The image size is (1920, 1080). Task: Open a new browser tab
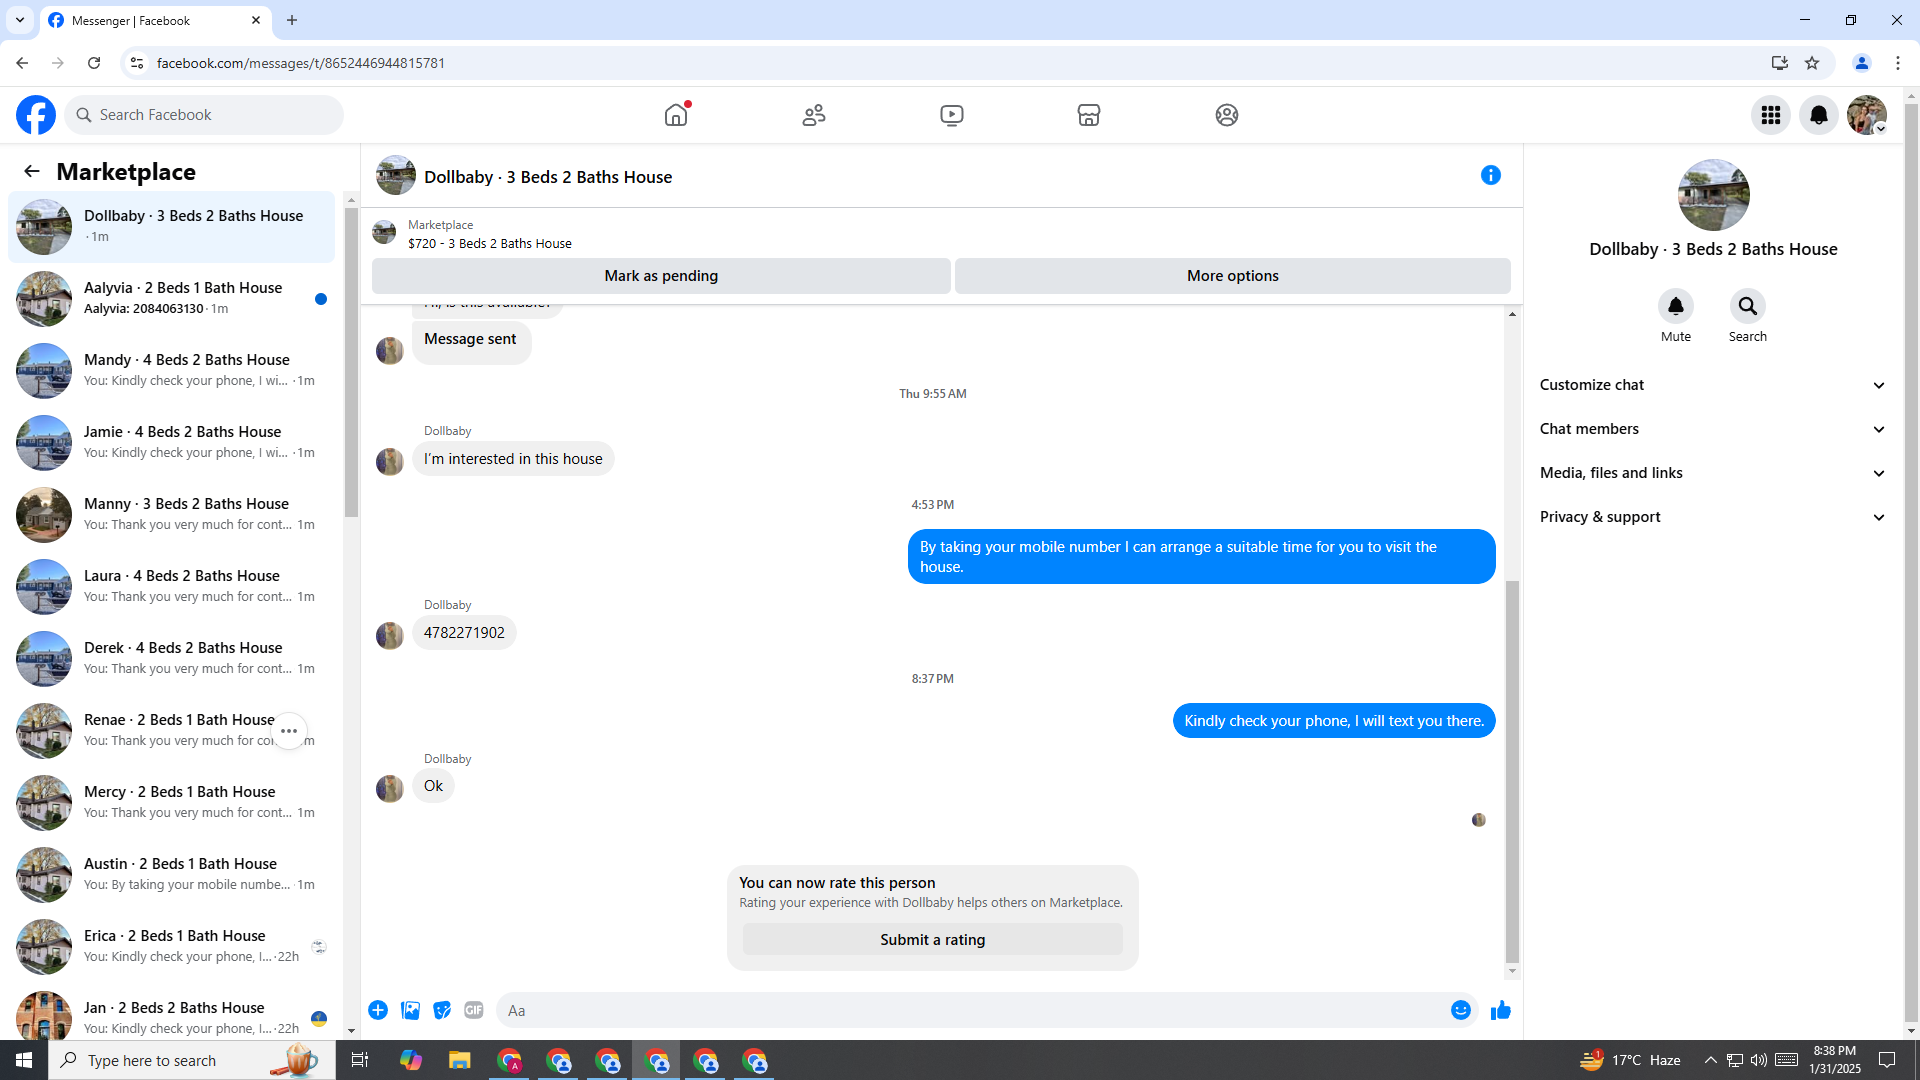tap(292, 20)
